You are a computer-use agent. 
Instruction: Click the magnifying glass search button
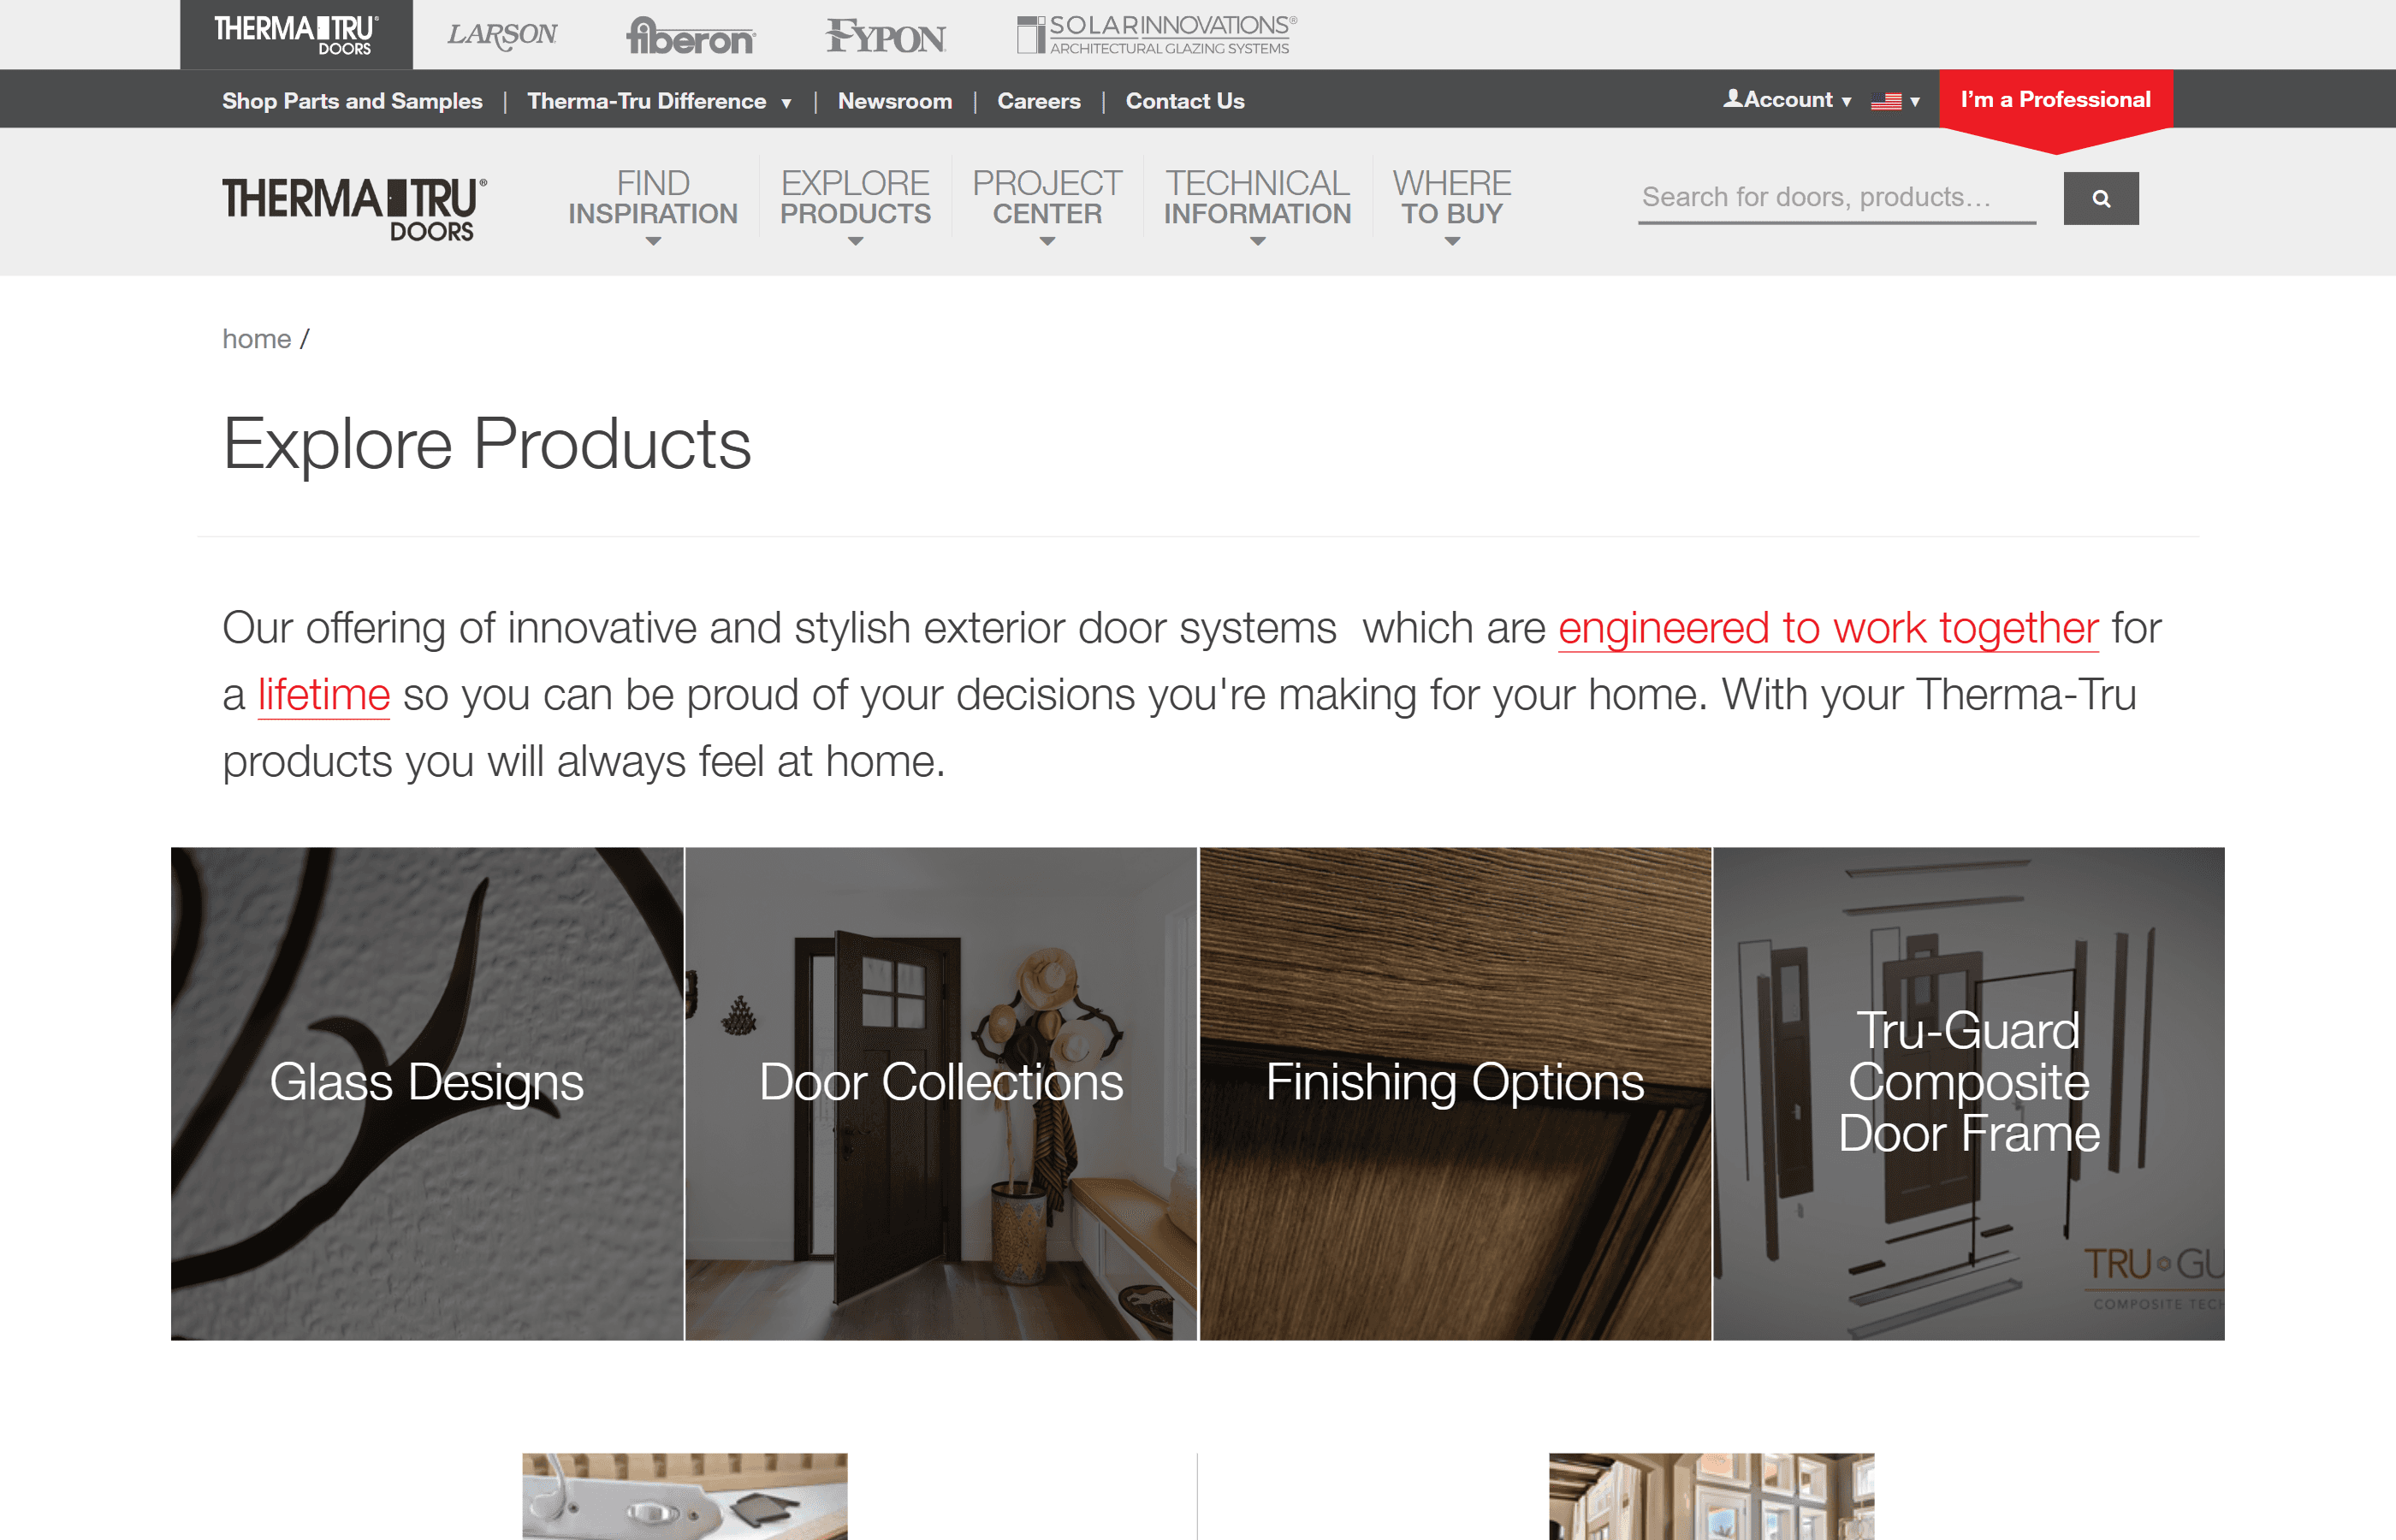[2100, 198]
